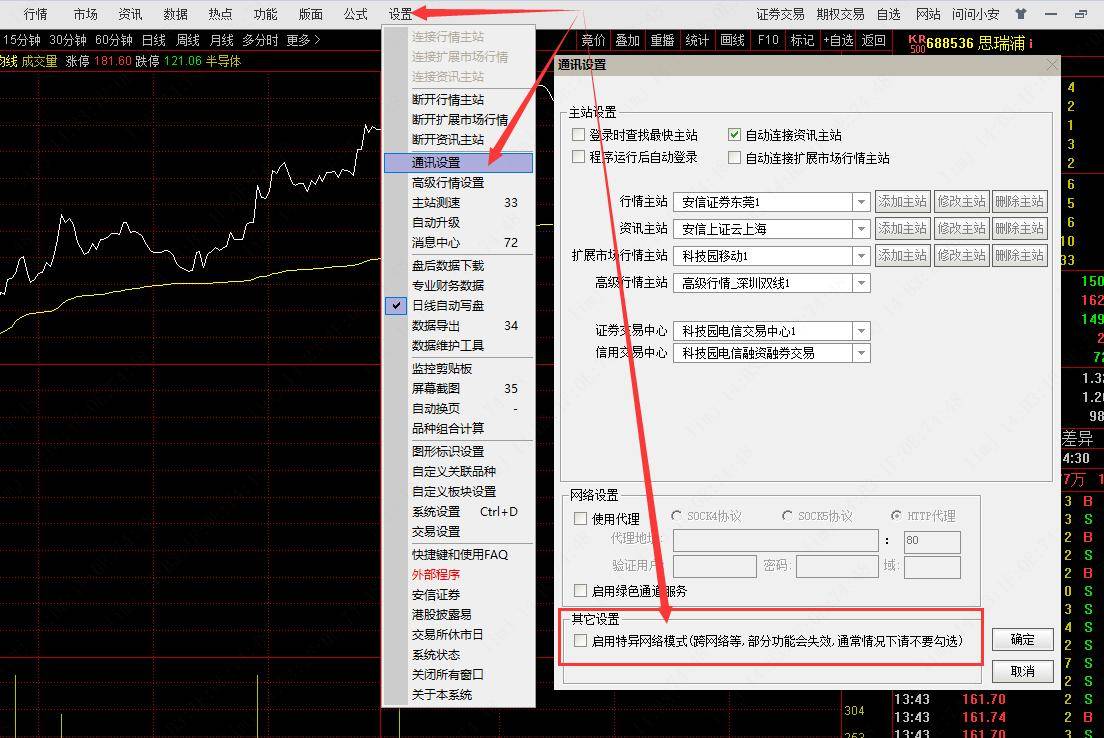Switch chart to 周线 period

(x=187, y=40)
